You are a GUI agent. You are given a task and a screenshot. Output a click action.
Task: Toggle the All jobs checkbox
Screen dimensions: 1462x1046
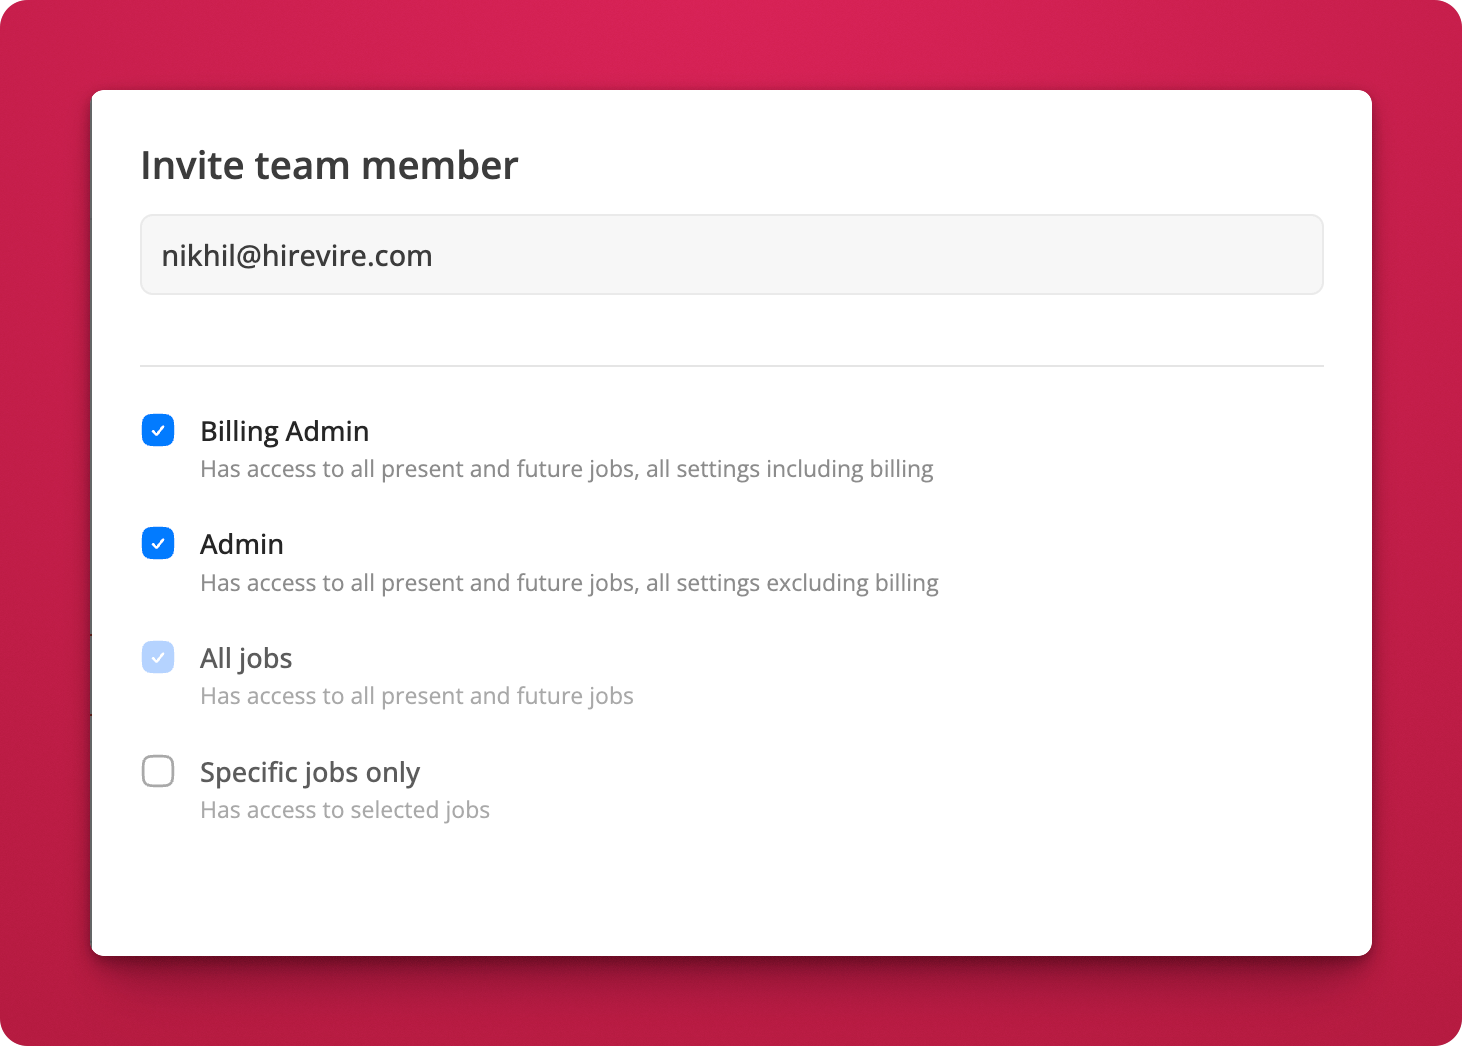tap(158, 657)
